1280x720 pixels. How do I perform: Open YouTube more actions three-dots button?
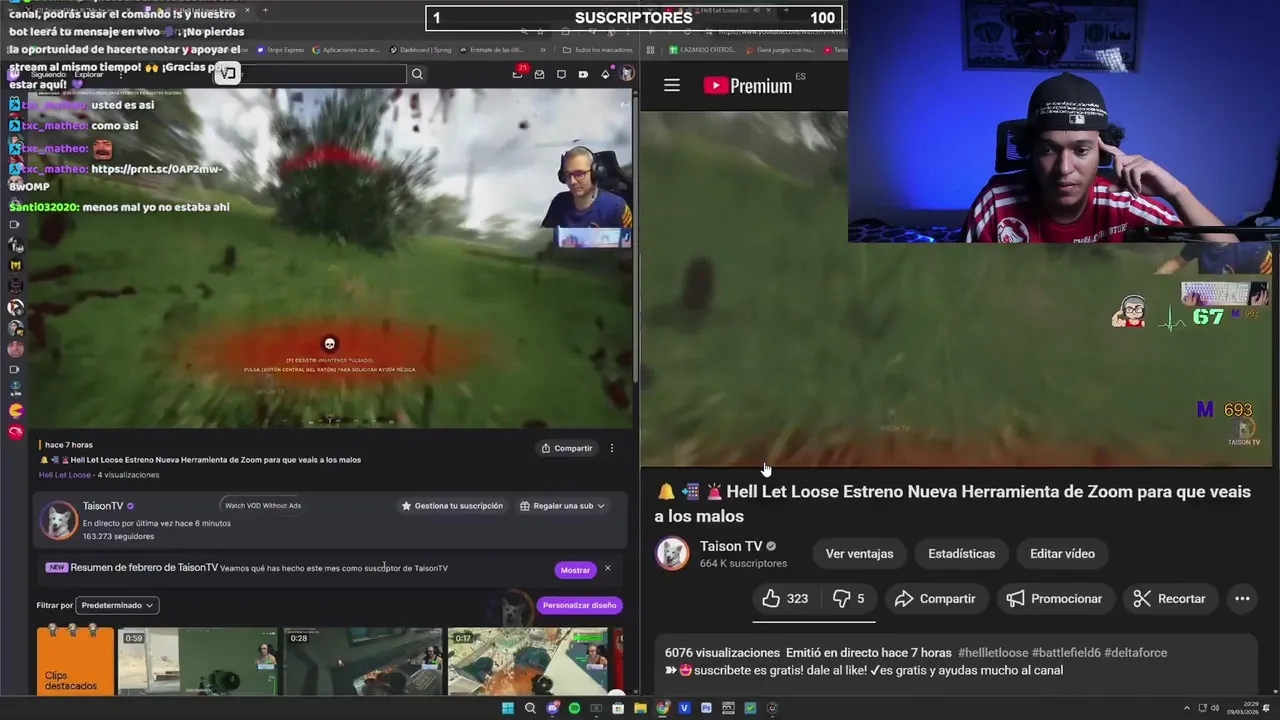point(1242,599)
